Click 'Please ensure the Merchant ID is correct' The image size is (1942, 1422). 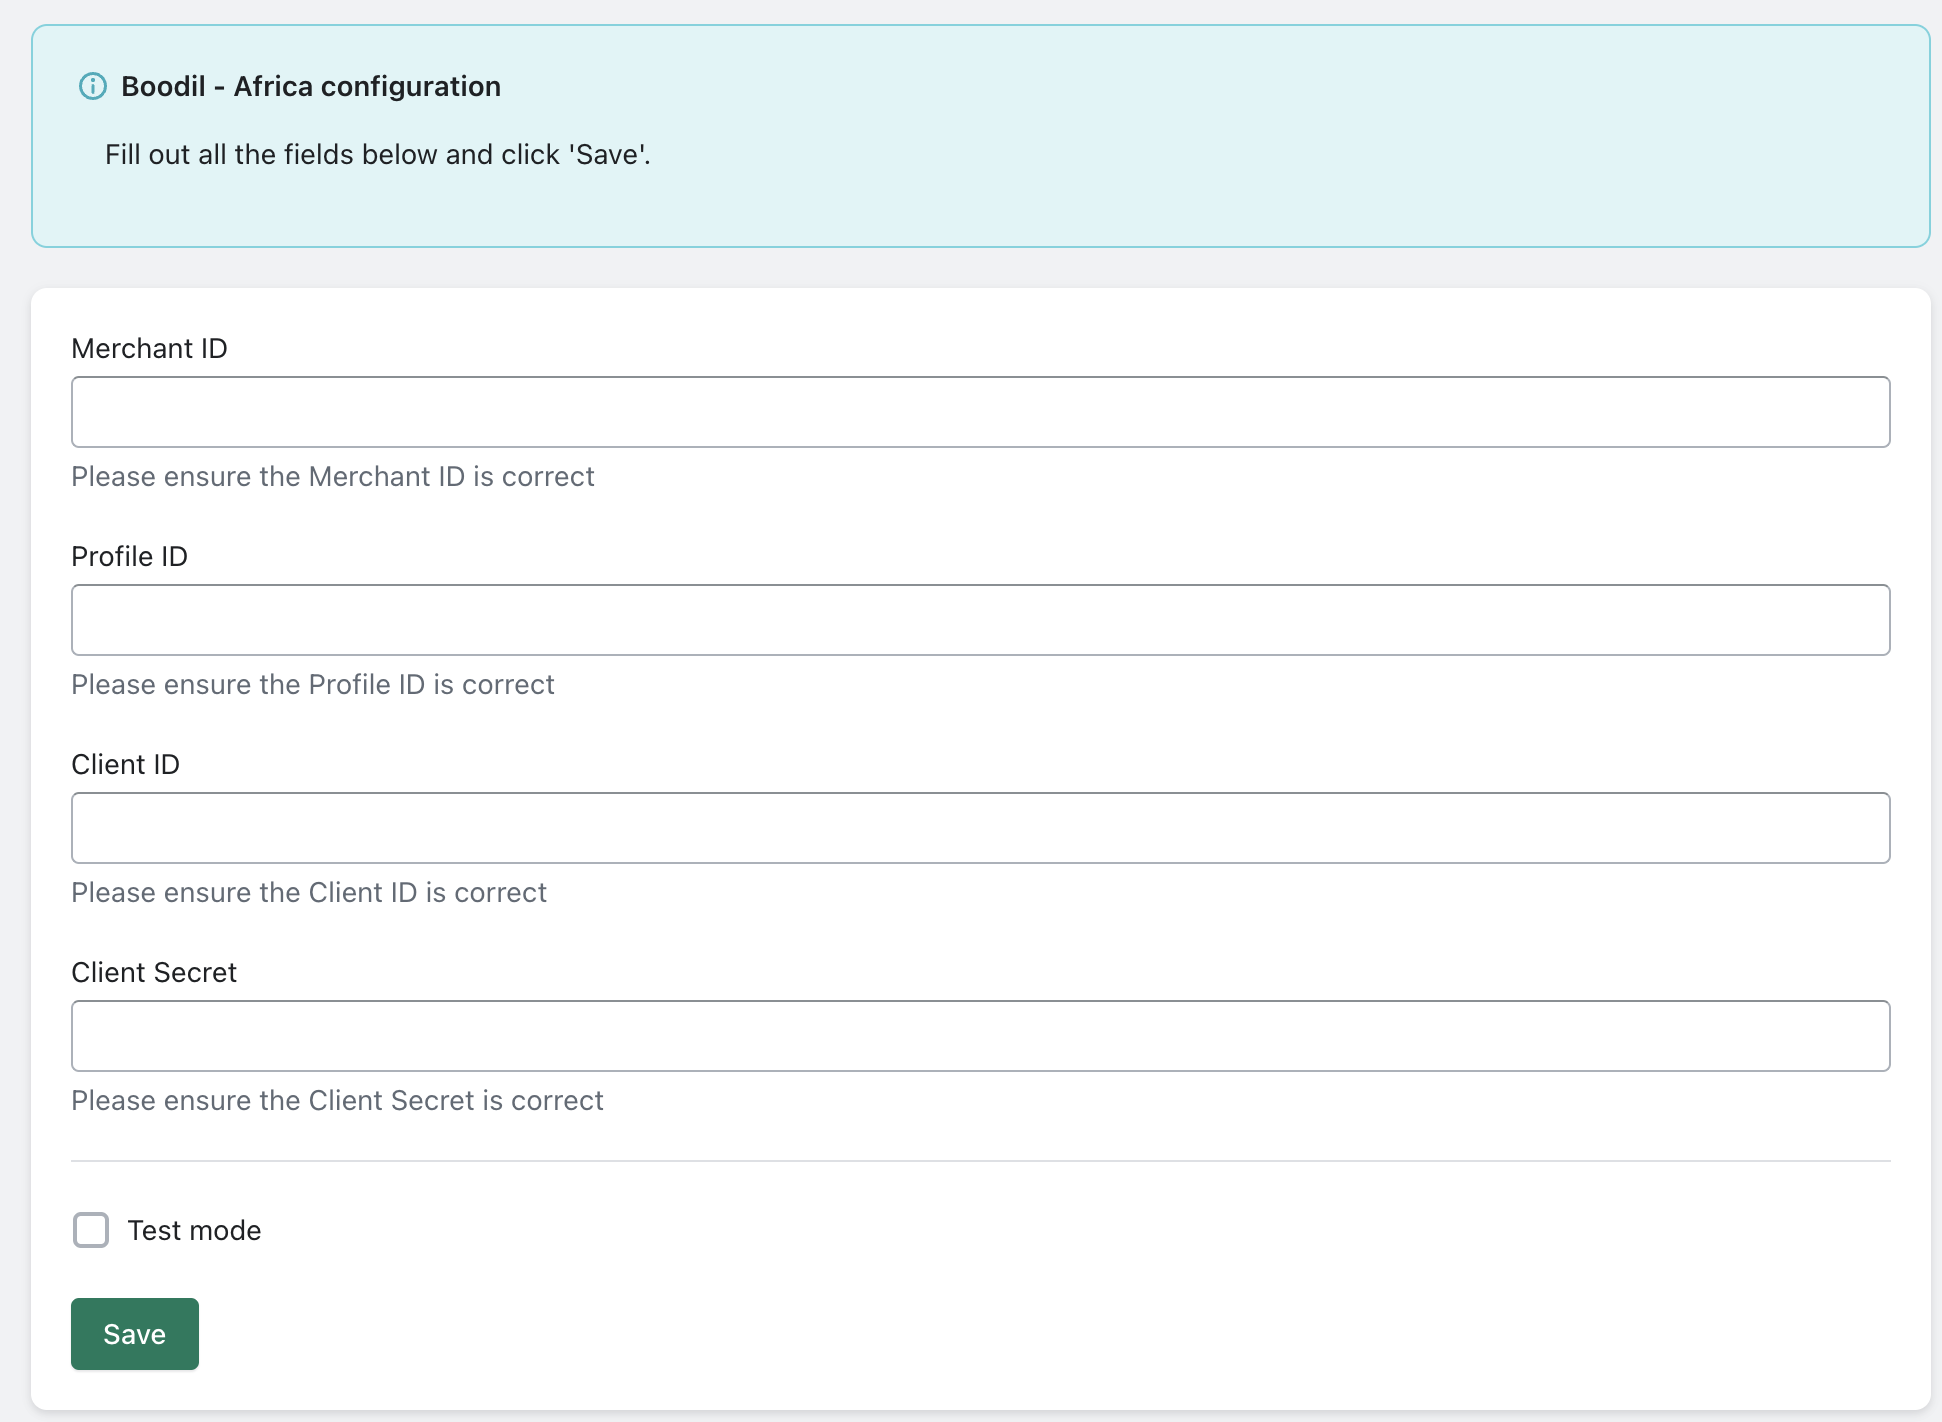point(333,476)
